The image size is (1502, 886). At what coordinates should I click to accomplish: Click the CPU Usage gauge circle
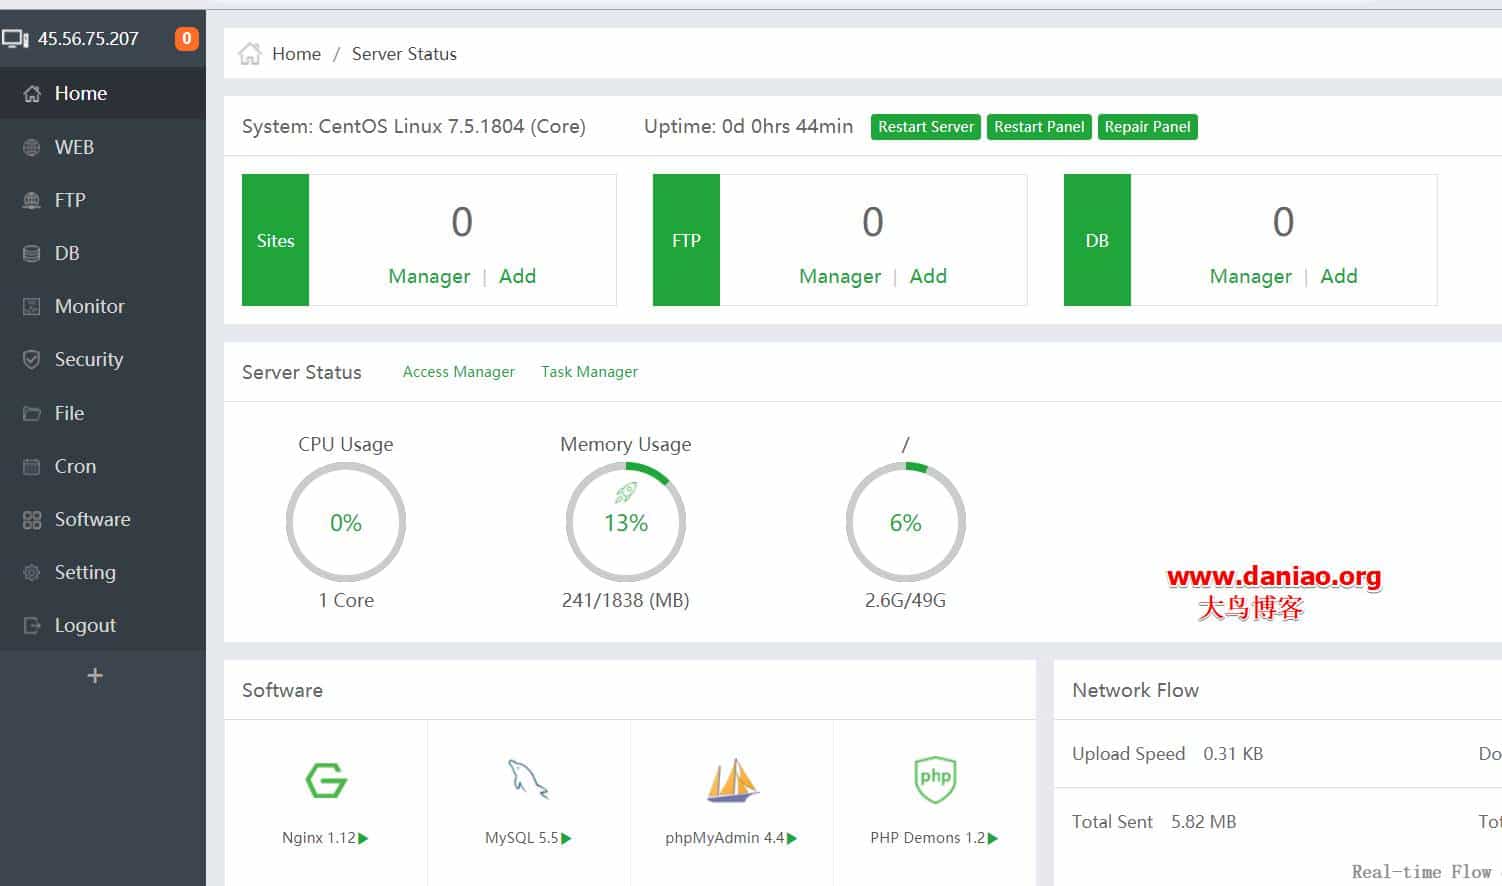click(x=346, y=523)
